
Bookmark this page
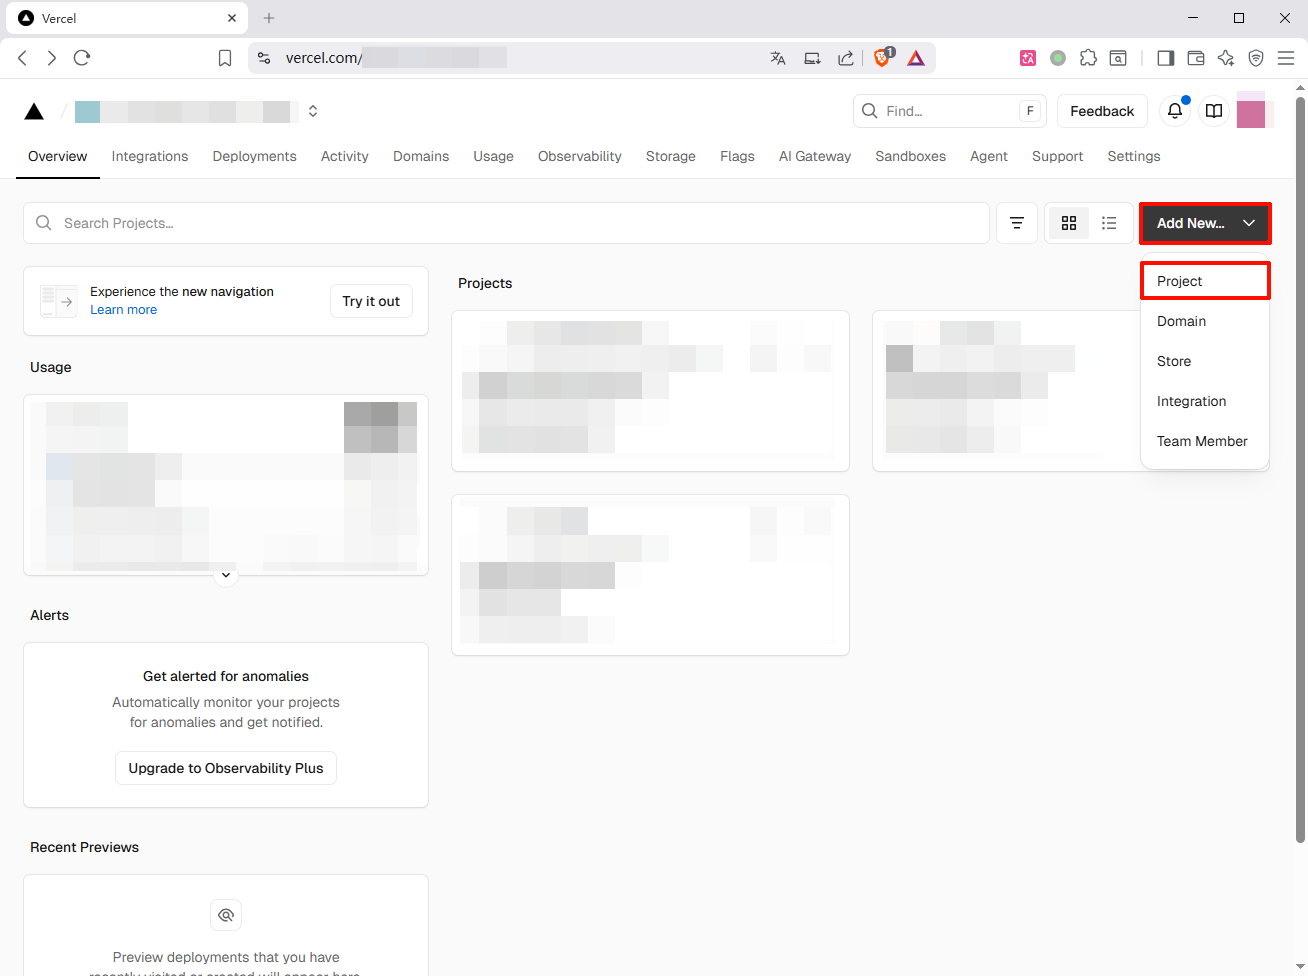click(225, 58)
